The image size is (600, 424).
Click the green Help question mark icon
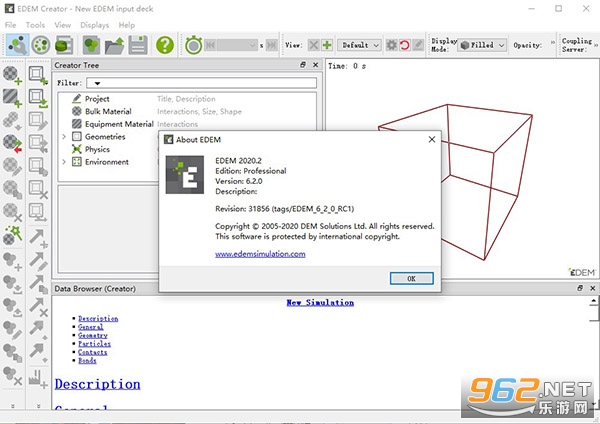click(x=165, y=45)
